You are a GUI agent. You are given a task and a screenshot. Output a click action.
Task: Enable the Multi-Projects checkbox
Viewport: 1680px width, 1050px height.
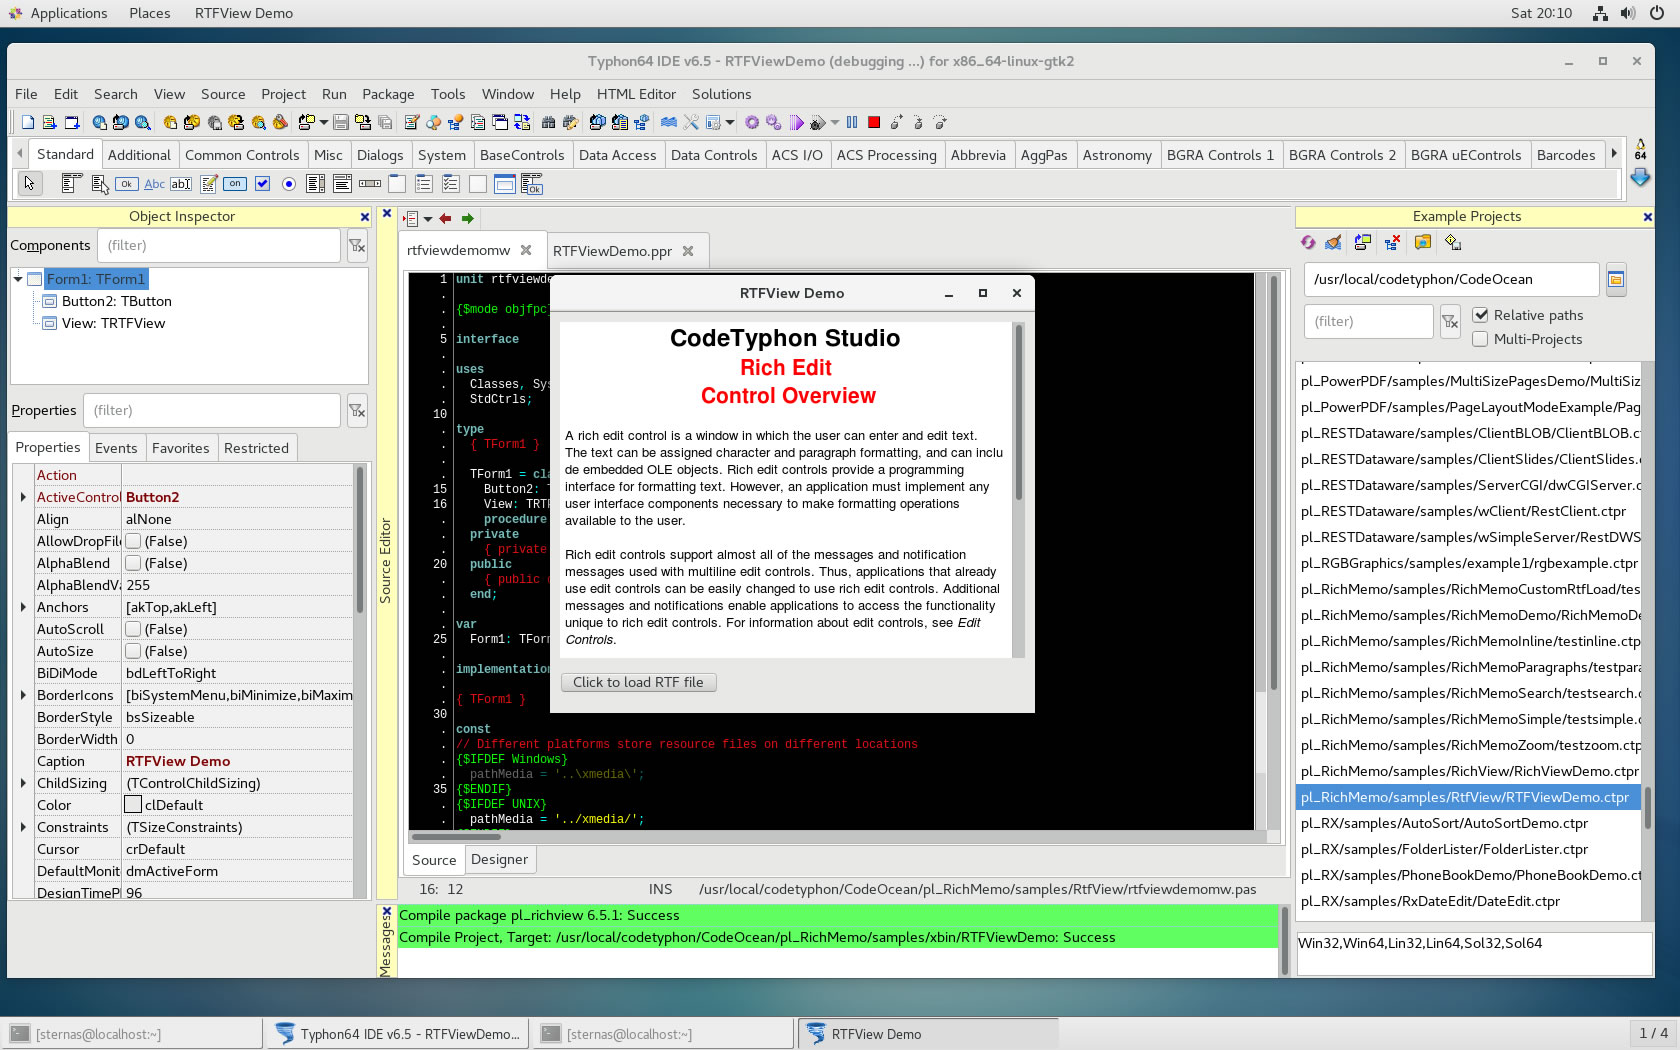click(1481, 339)
